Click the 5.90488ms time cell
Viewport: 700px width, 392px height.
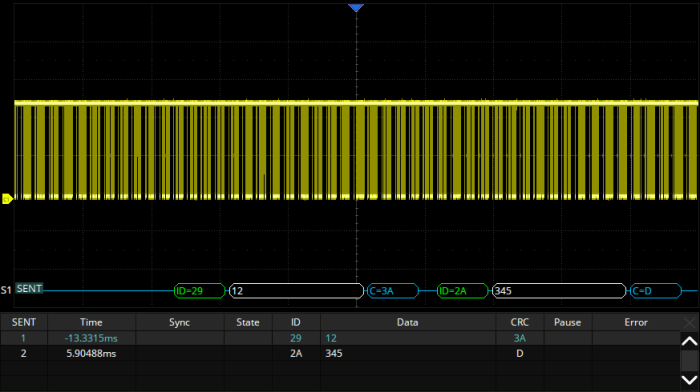click(x=91, y=353)
